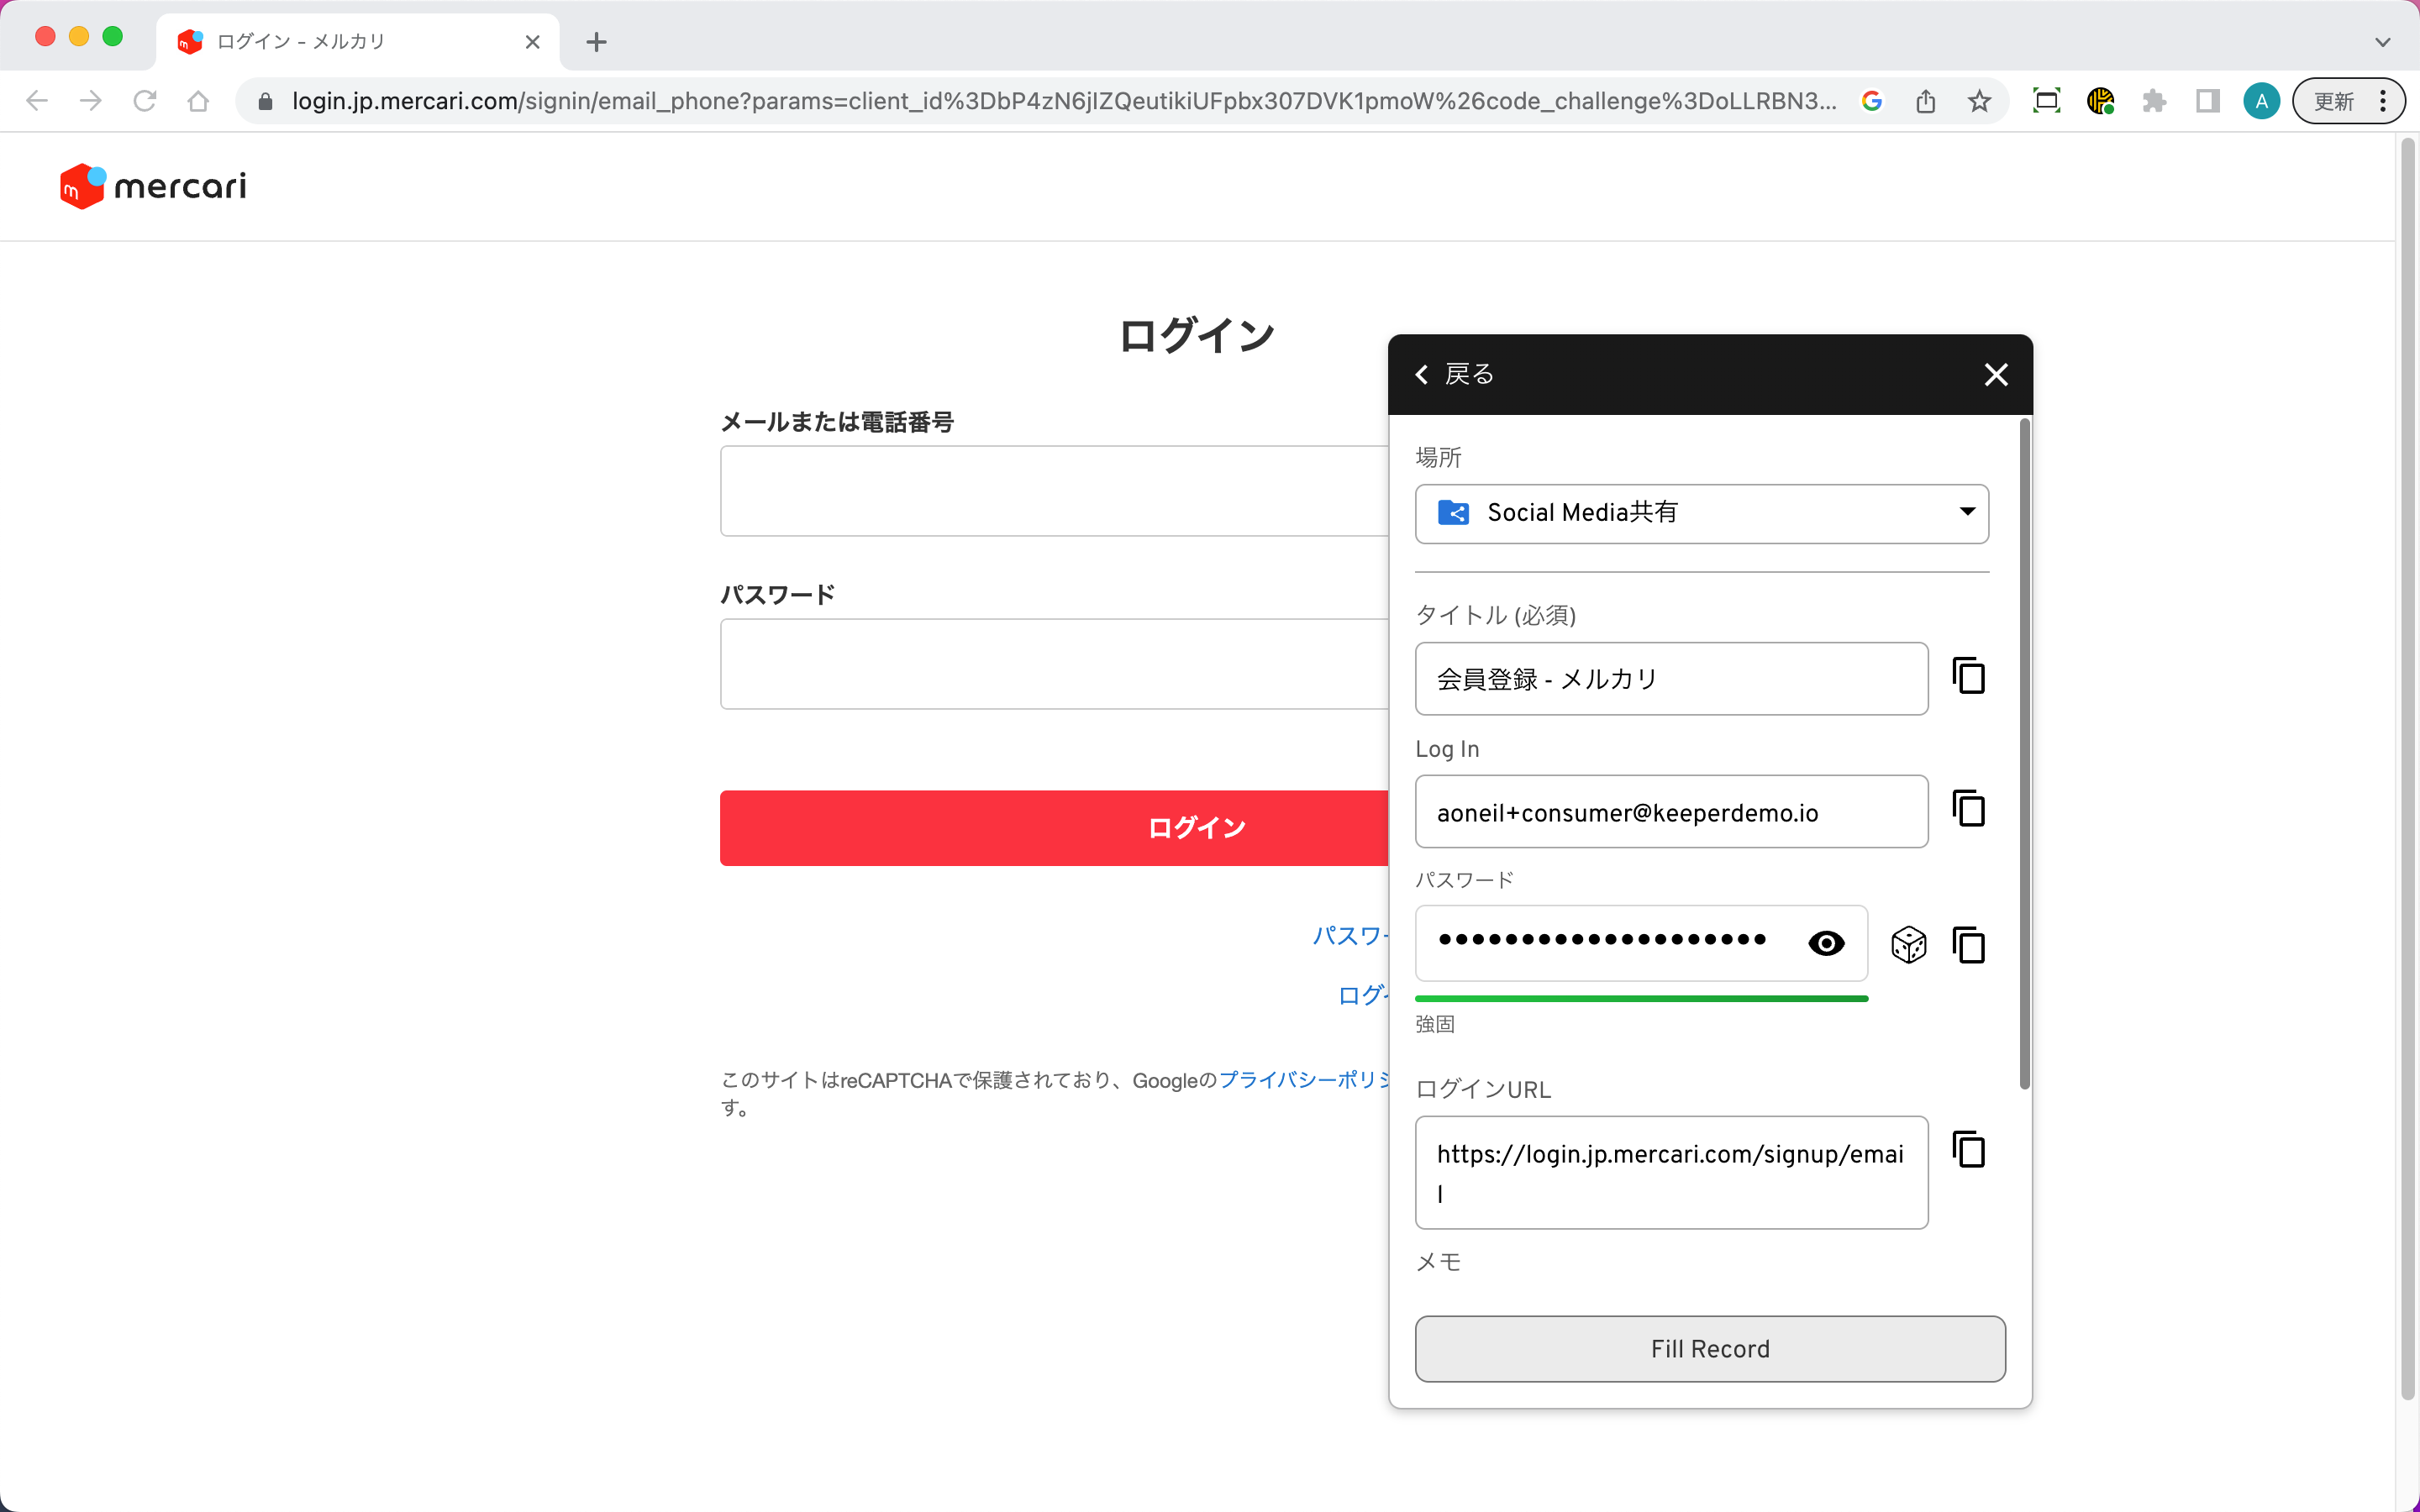This screenshot has height=1512, width=2420.
Task: Copy the login URL value
Action: (1968, 1150)
